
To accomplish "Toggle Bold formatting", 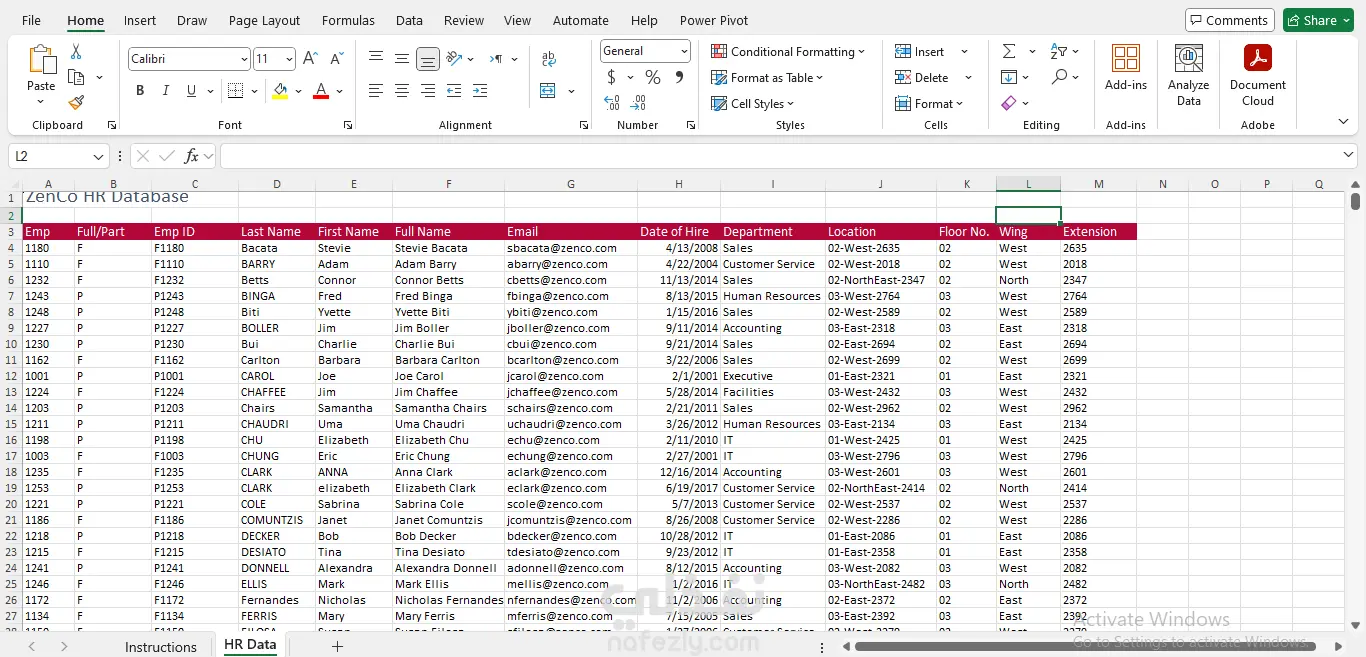I will pyautogui.click(x=140, y=91).
